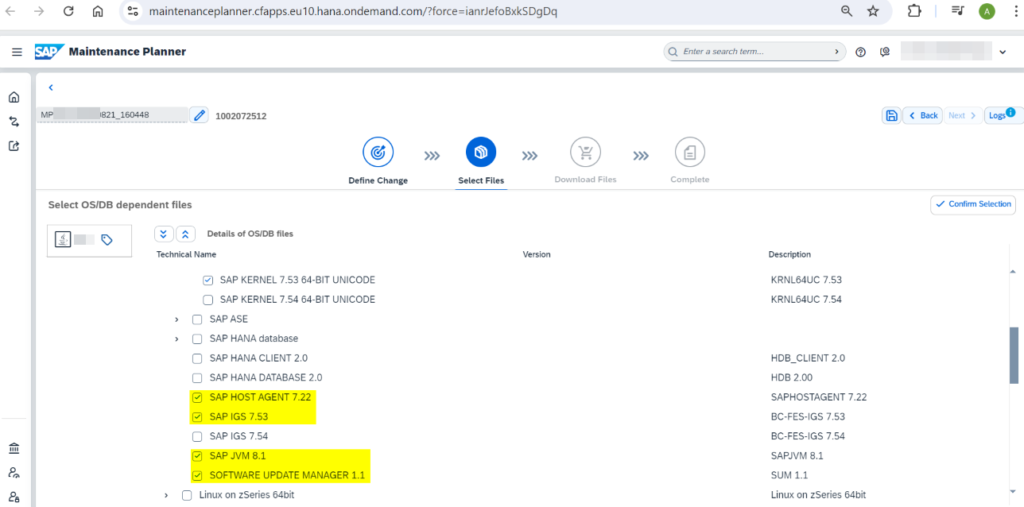Open the Select Files step label

click(x=481, y=180)
